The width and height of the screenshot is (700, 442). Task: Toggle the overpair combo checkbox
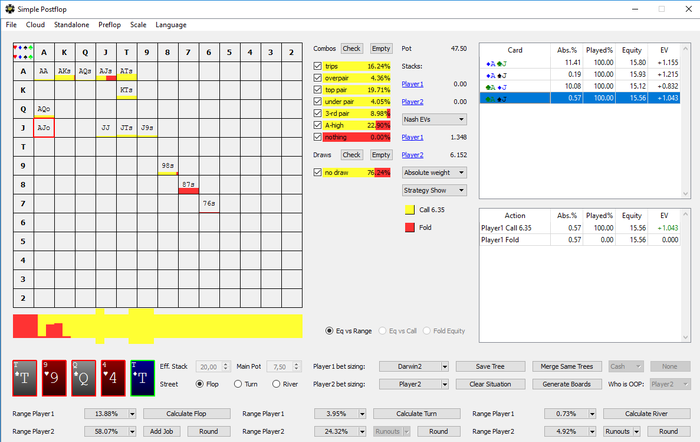317,78
